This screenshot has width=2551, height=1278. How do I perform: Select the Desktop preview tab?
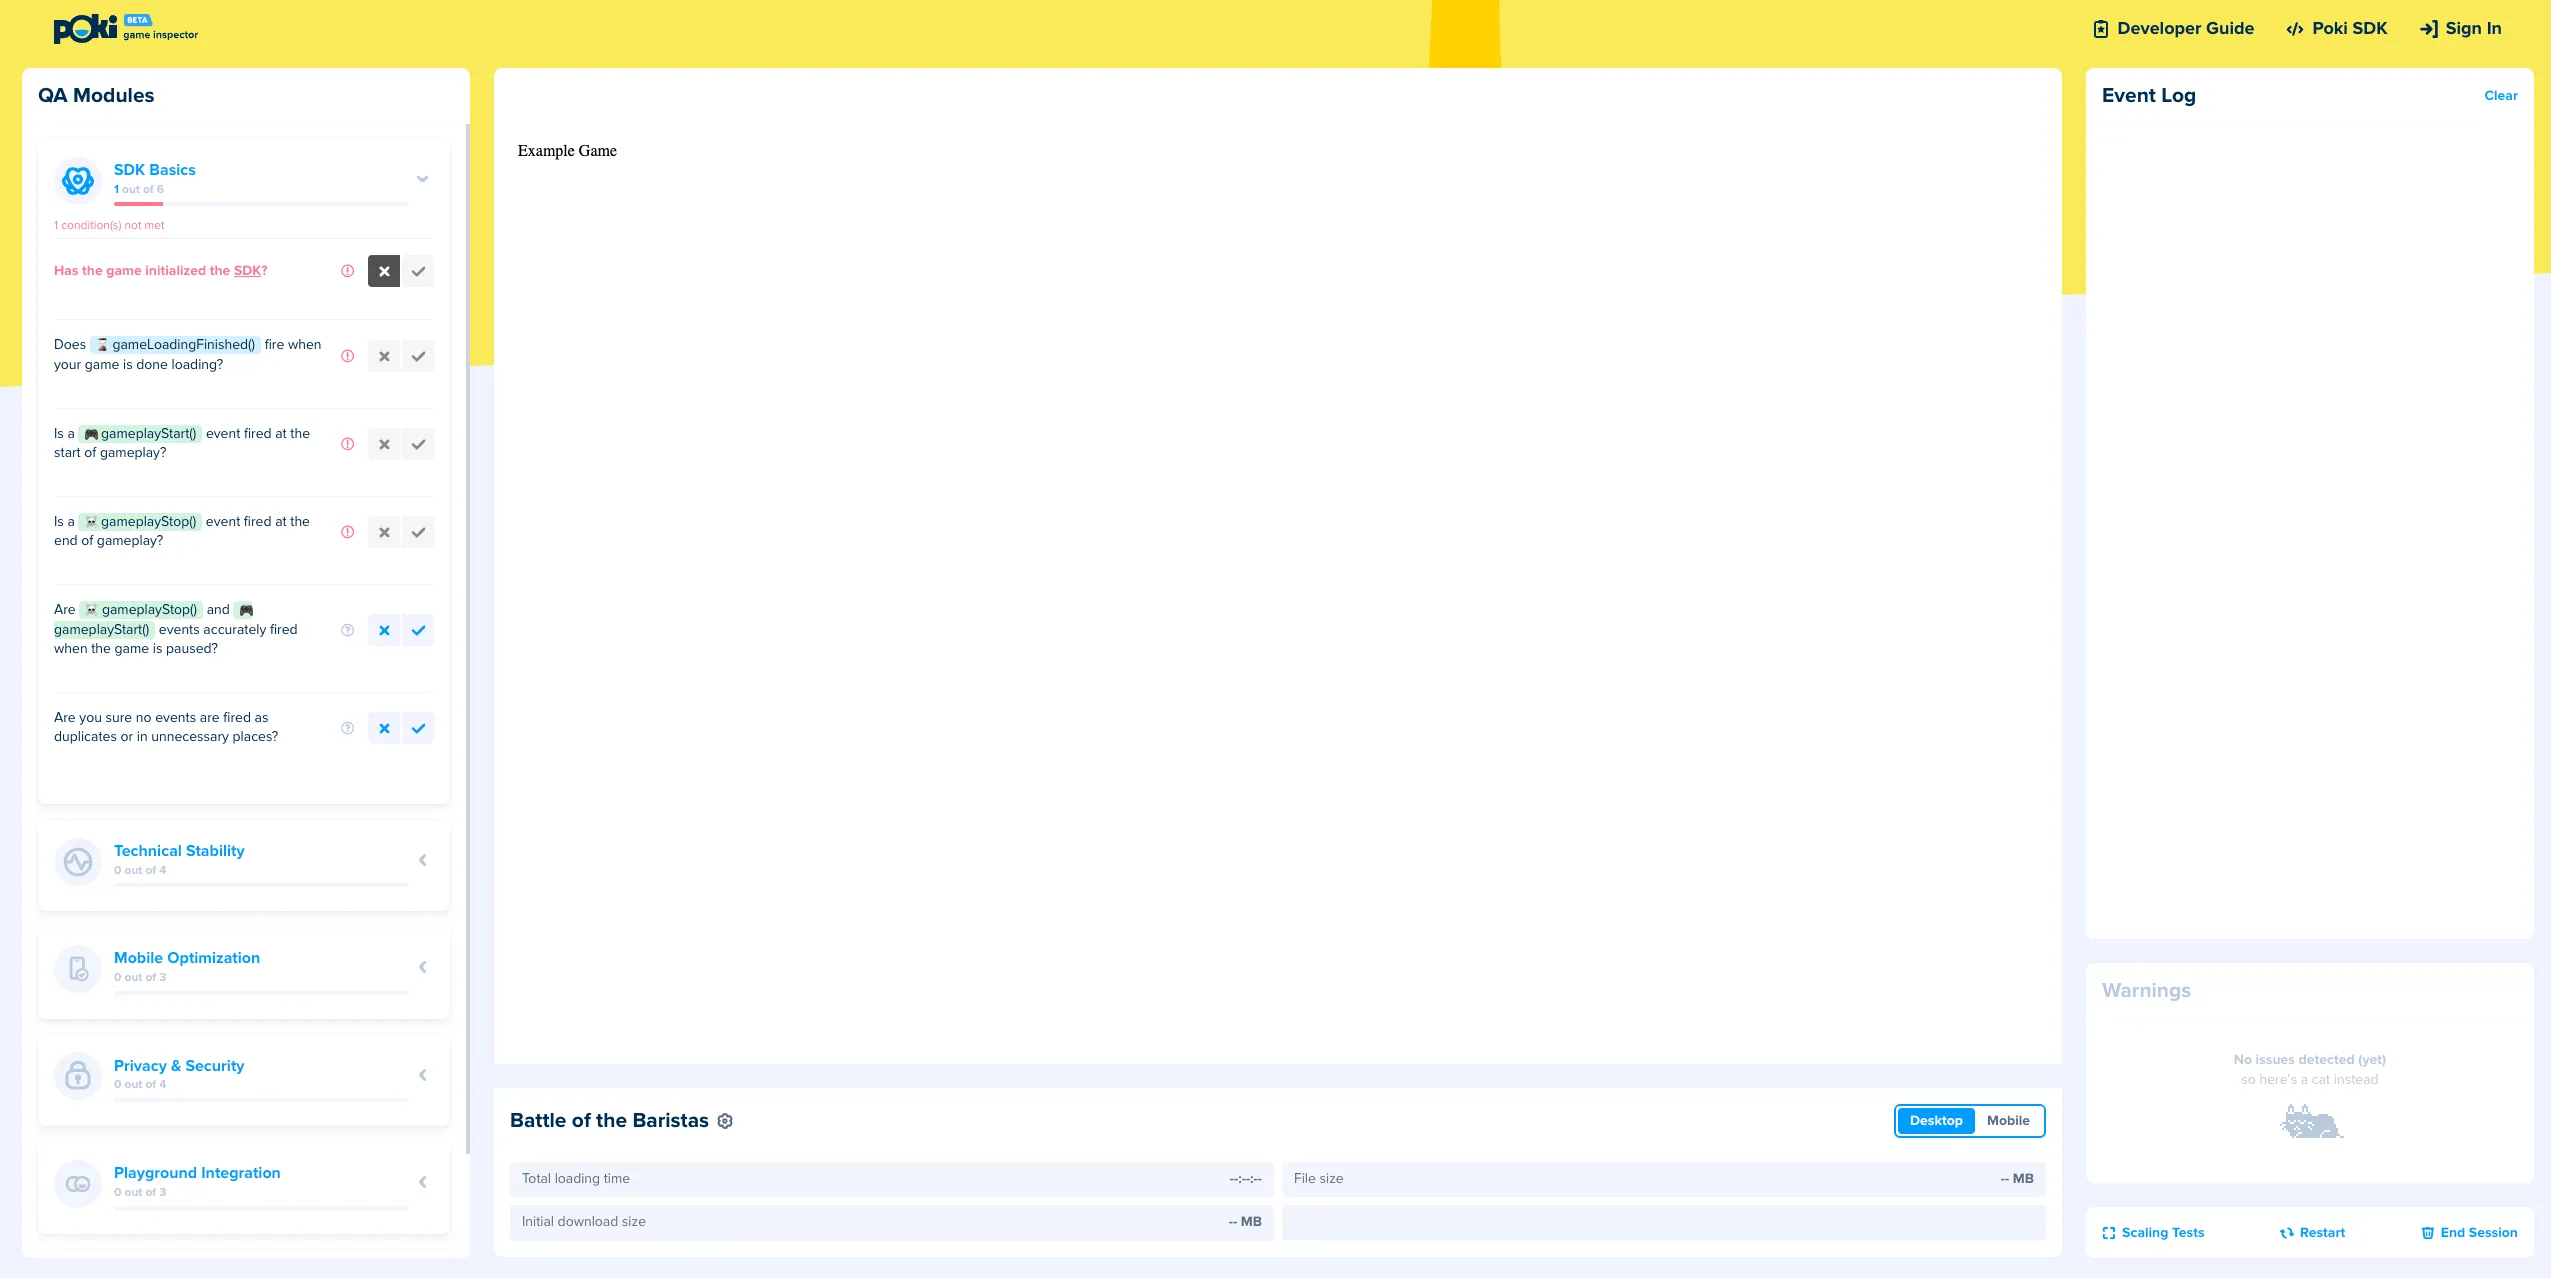(x=1936, y=1121)
